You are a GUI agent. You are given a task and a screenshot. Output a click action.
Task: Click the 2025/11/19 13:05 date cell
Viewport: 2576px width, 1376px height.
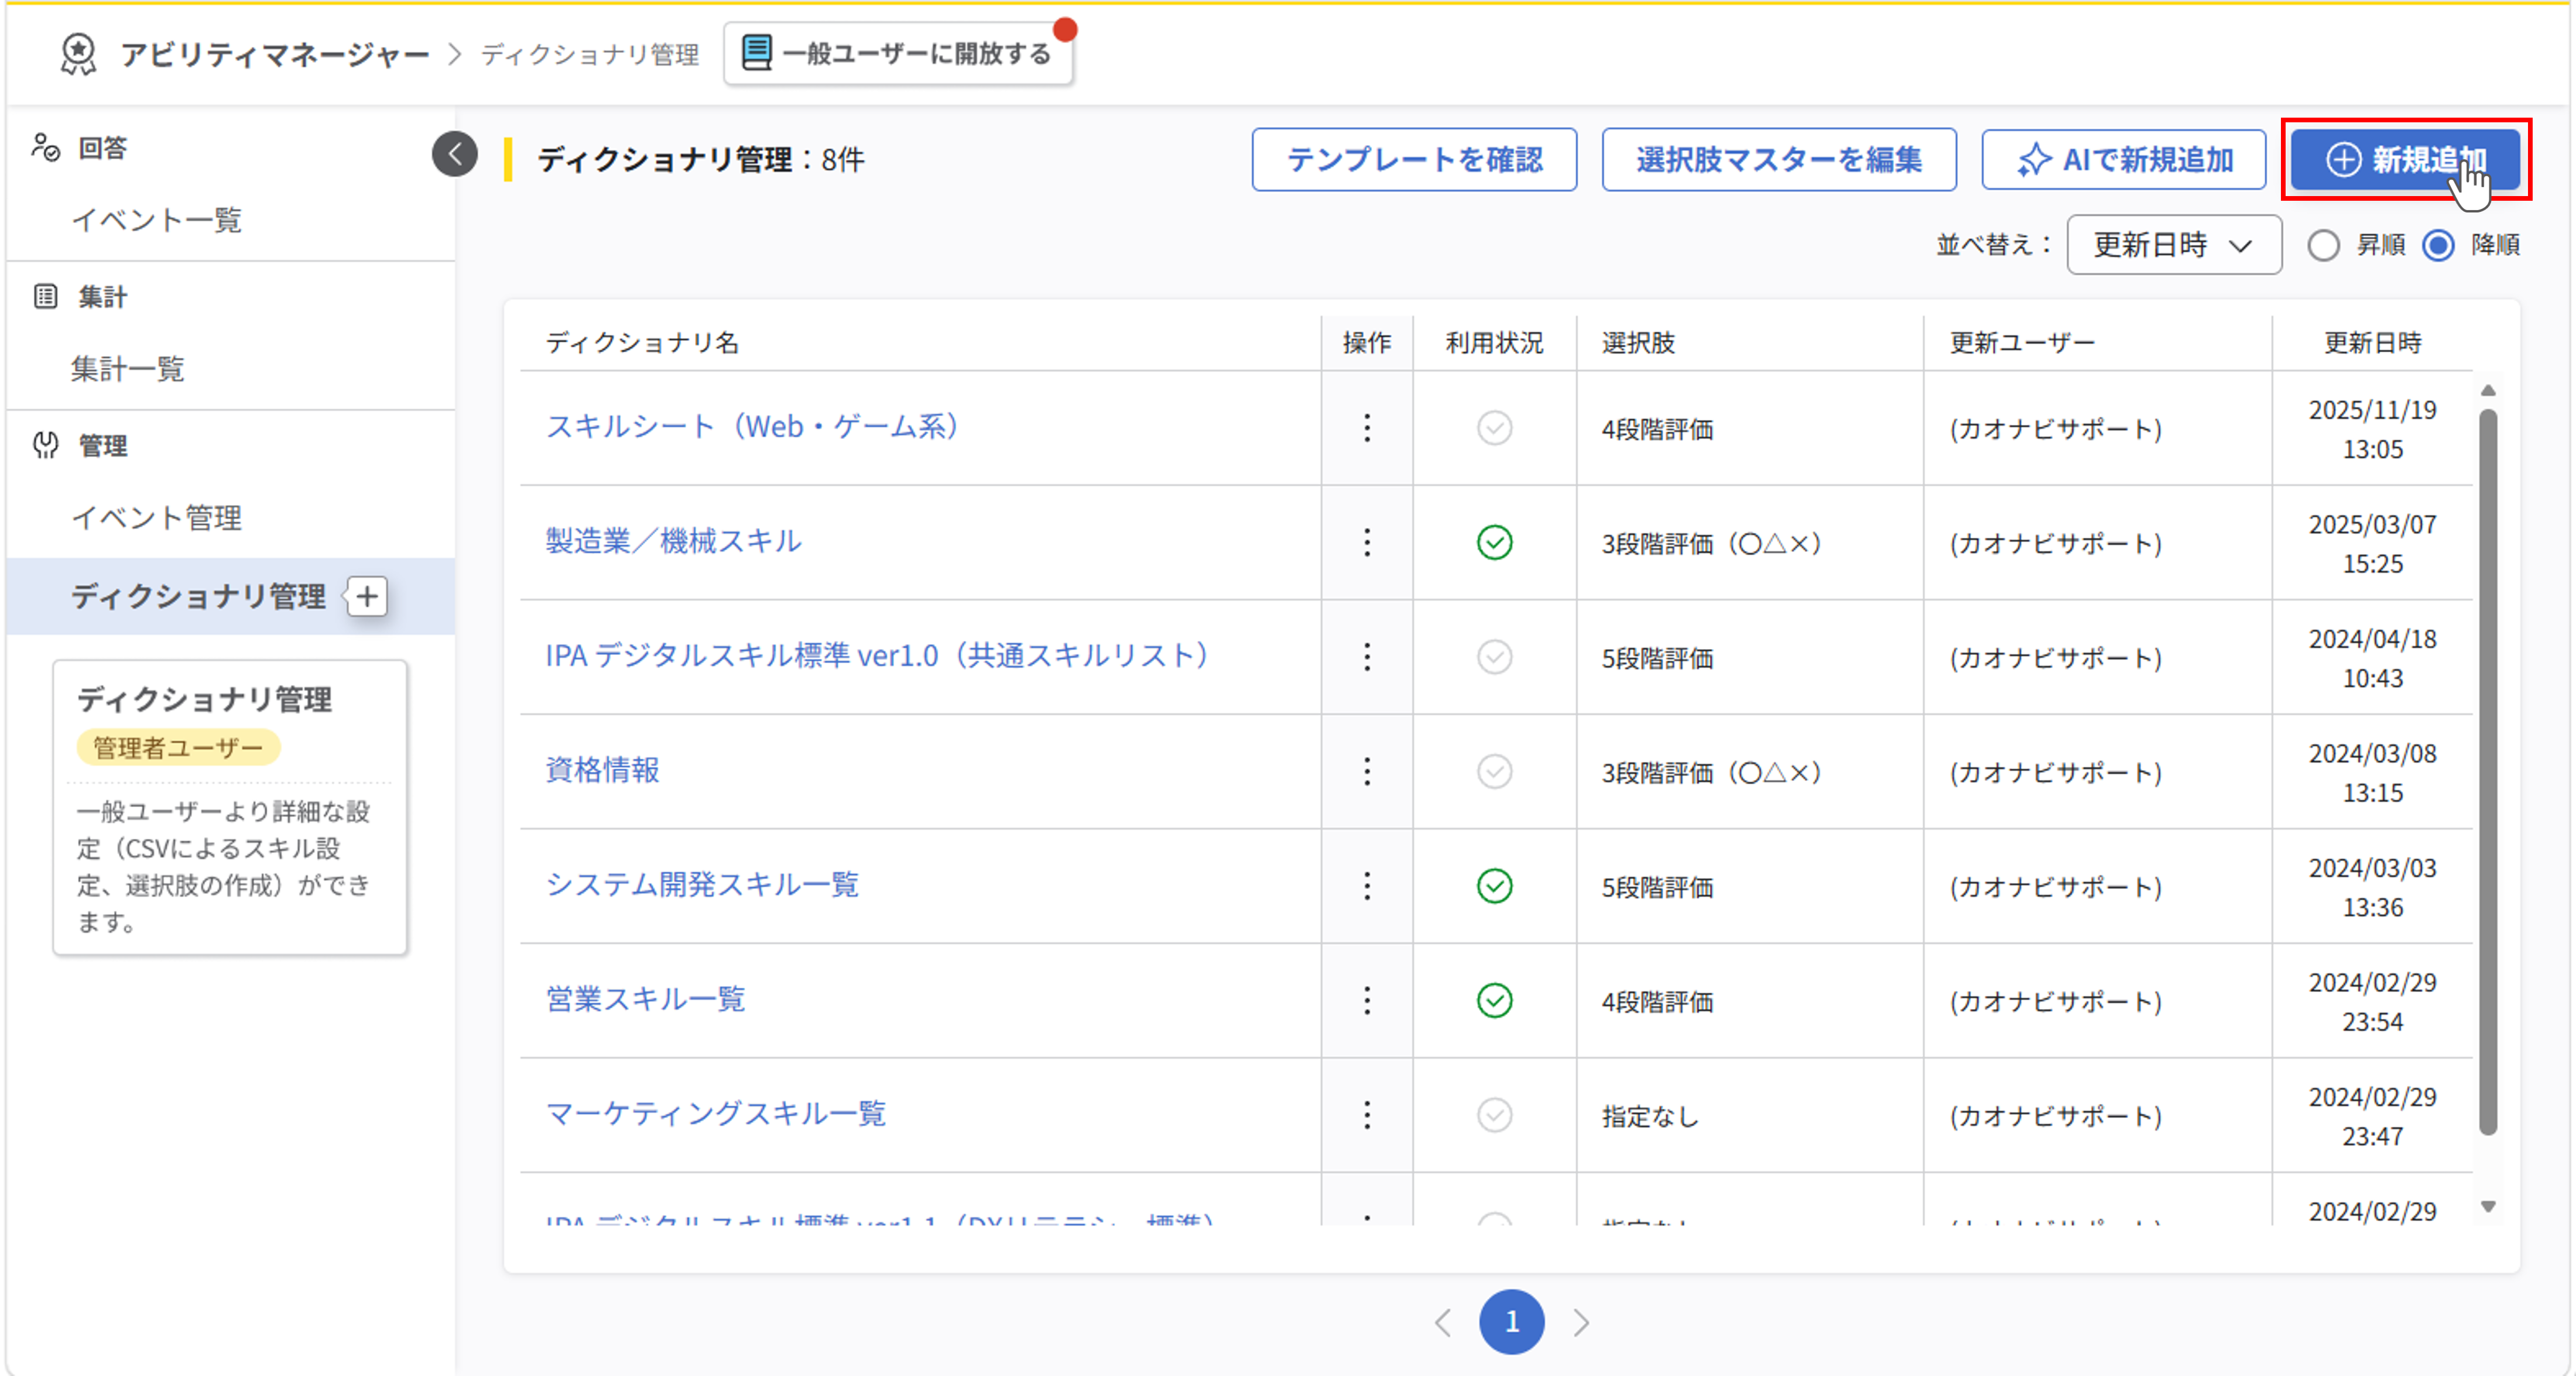pos(2372,429)
